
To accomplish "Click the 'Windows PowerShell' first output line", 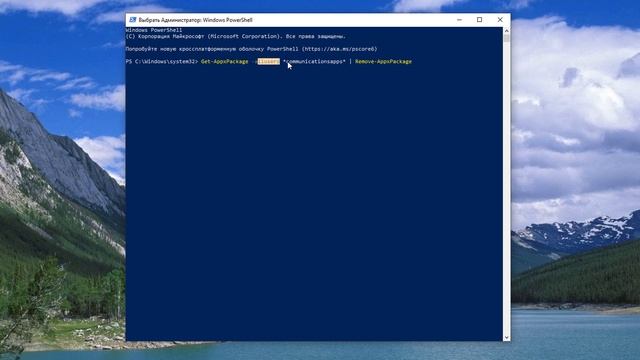I will click(x=154, y=30).
